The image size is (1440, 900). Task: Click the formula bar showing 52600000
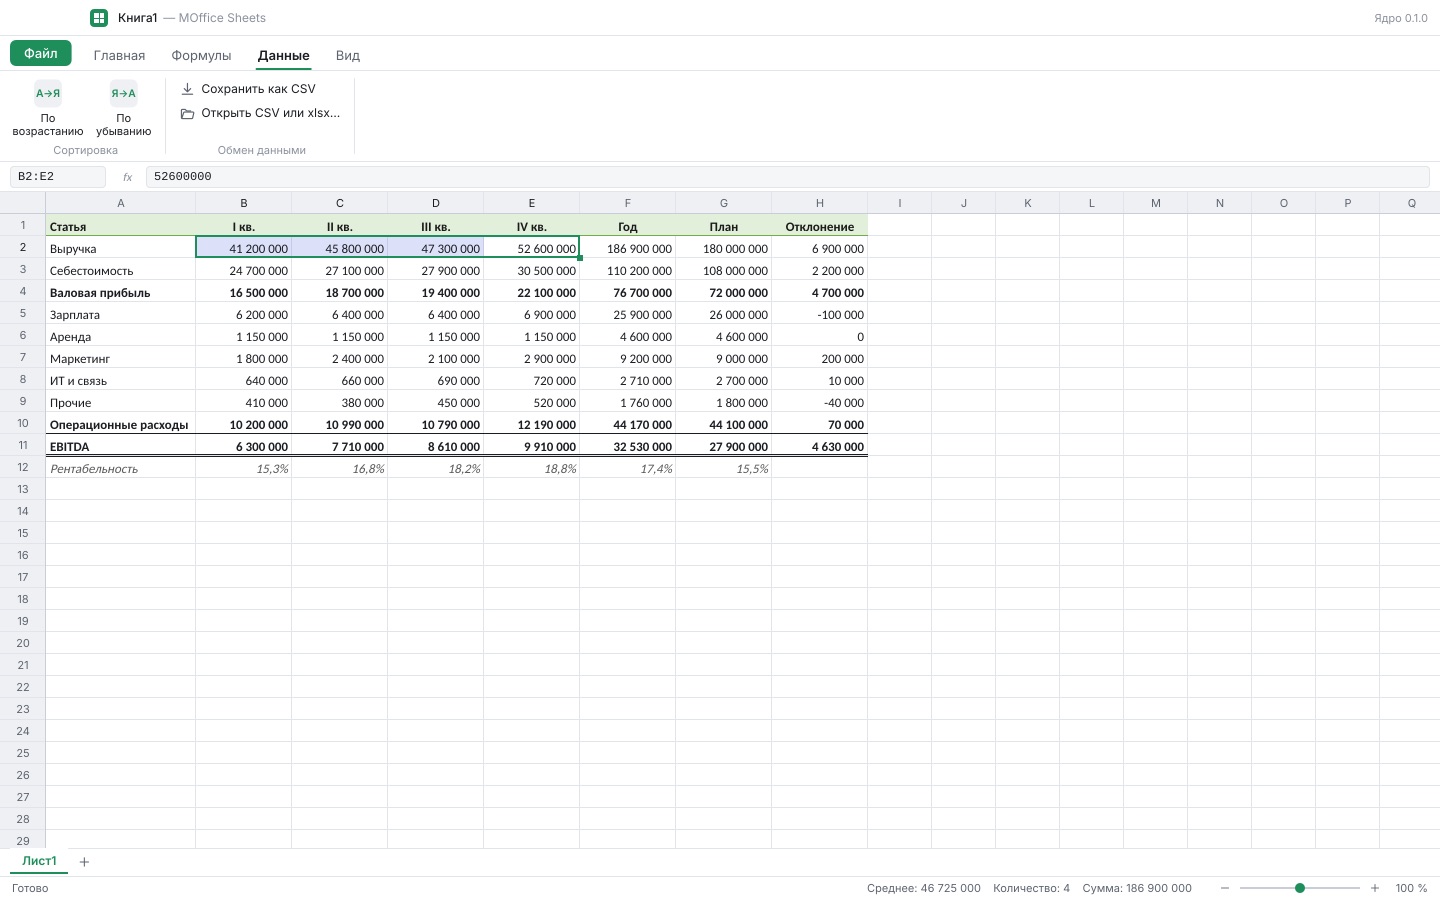tap(787, 177)
